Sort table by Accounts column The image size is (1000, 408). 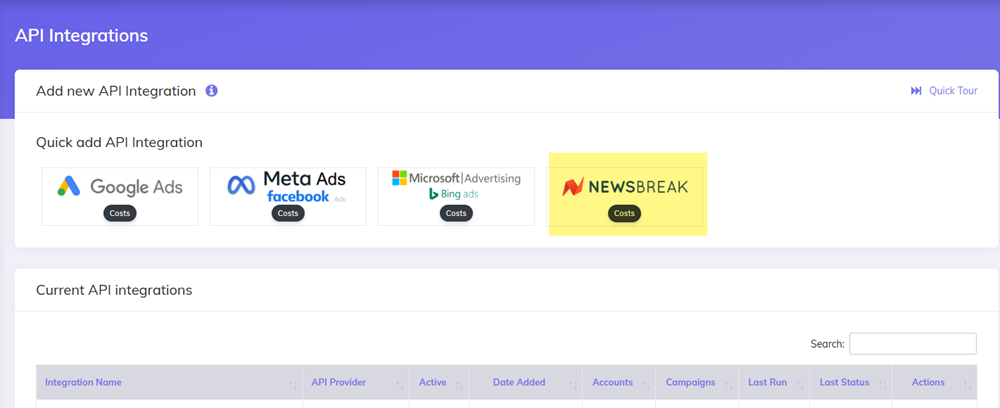click(619, 382)
